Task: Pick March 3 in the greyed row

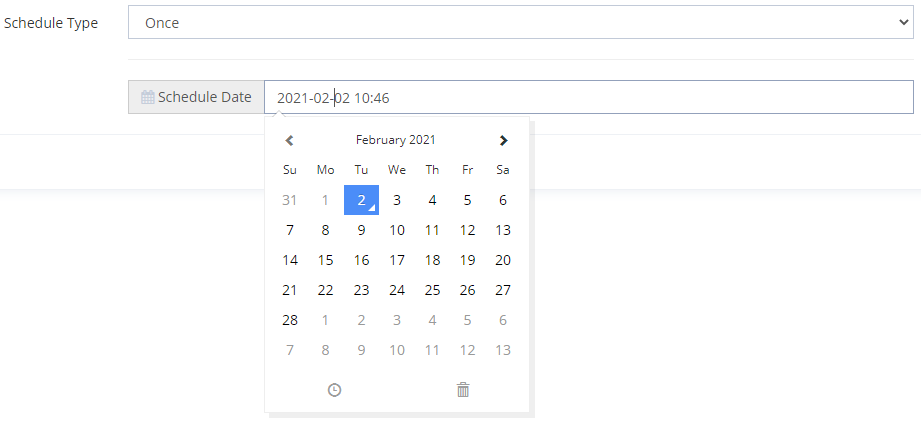Action: point(397,320)
